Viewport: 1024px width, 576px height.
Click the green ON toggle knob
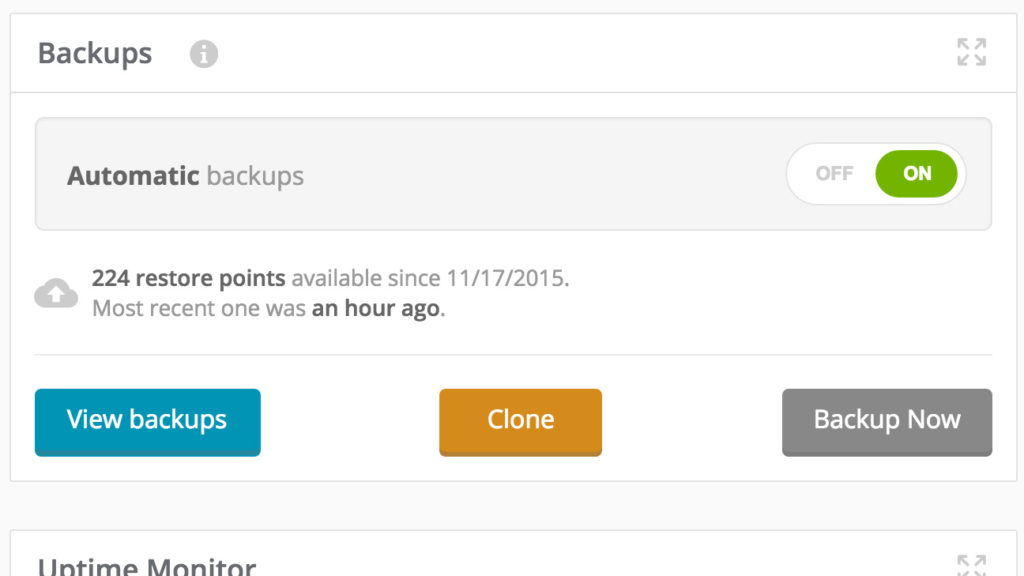click(x=916, y=174)
